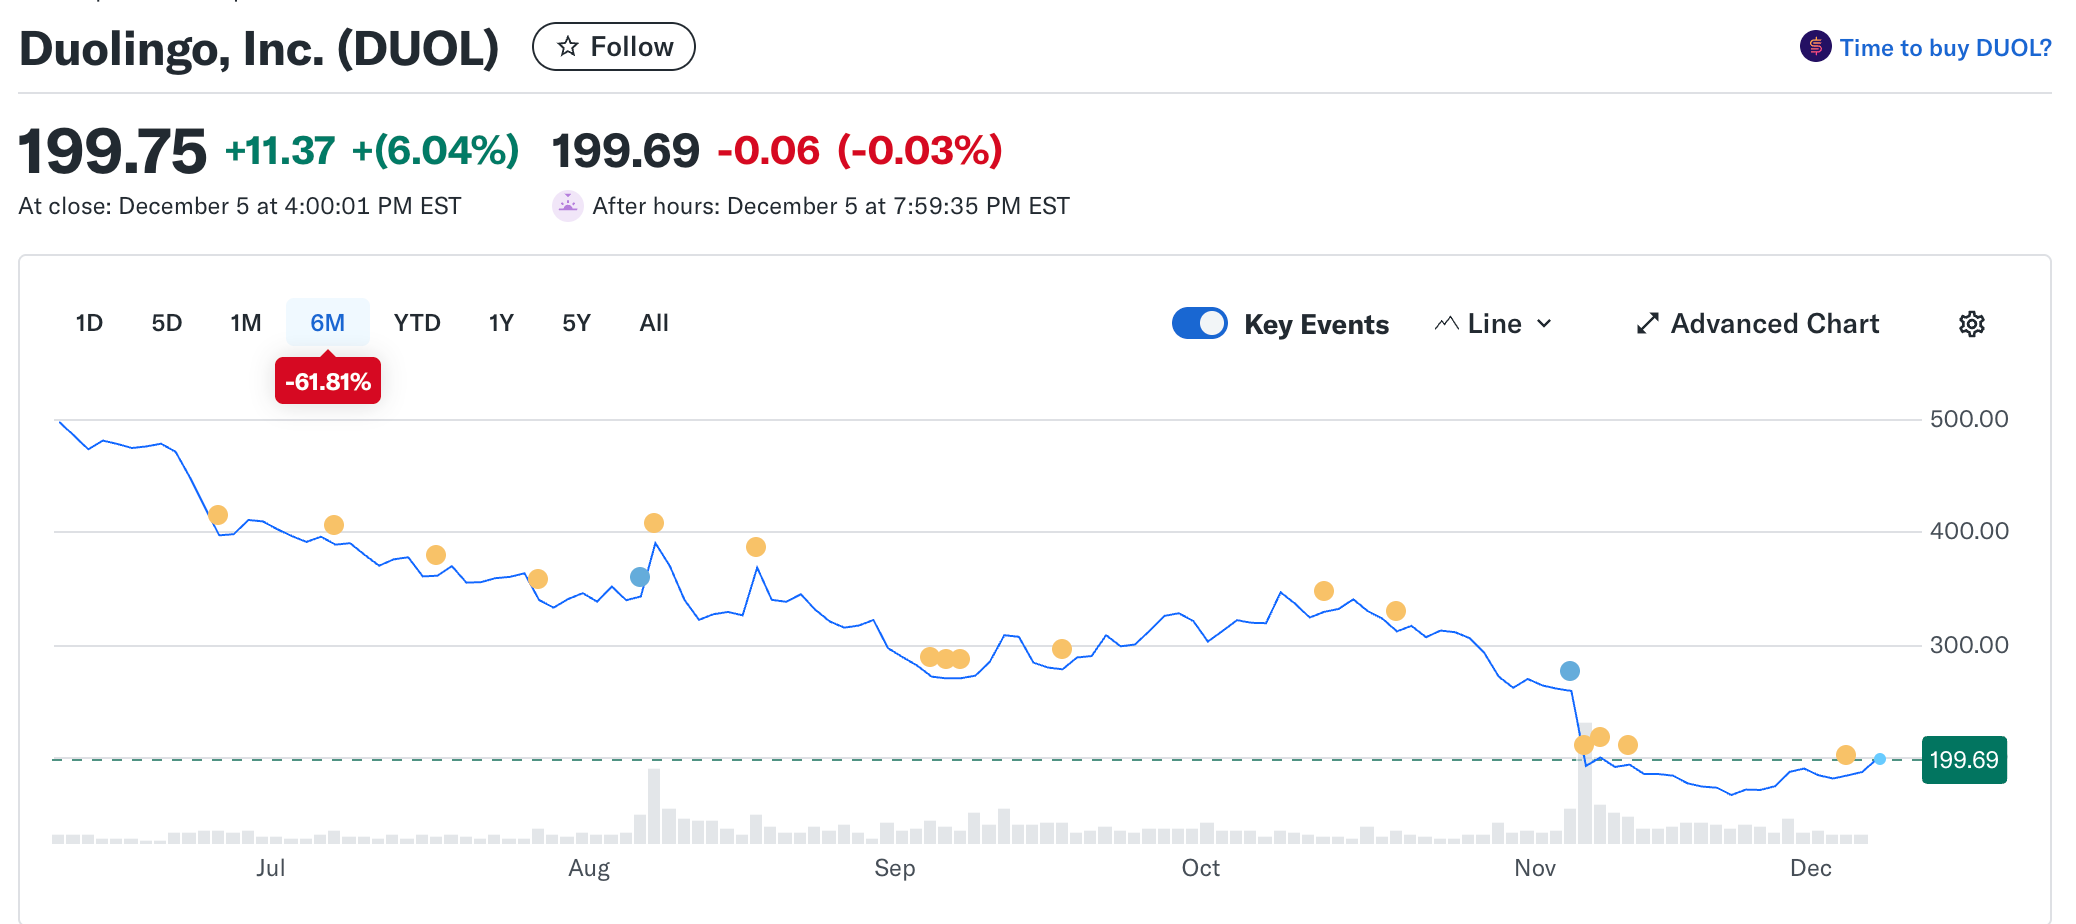Select the 5D range tab
Image resolution: width=2076 pixels, height=924 pixels.
tap(167, 323)
